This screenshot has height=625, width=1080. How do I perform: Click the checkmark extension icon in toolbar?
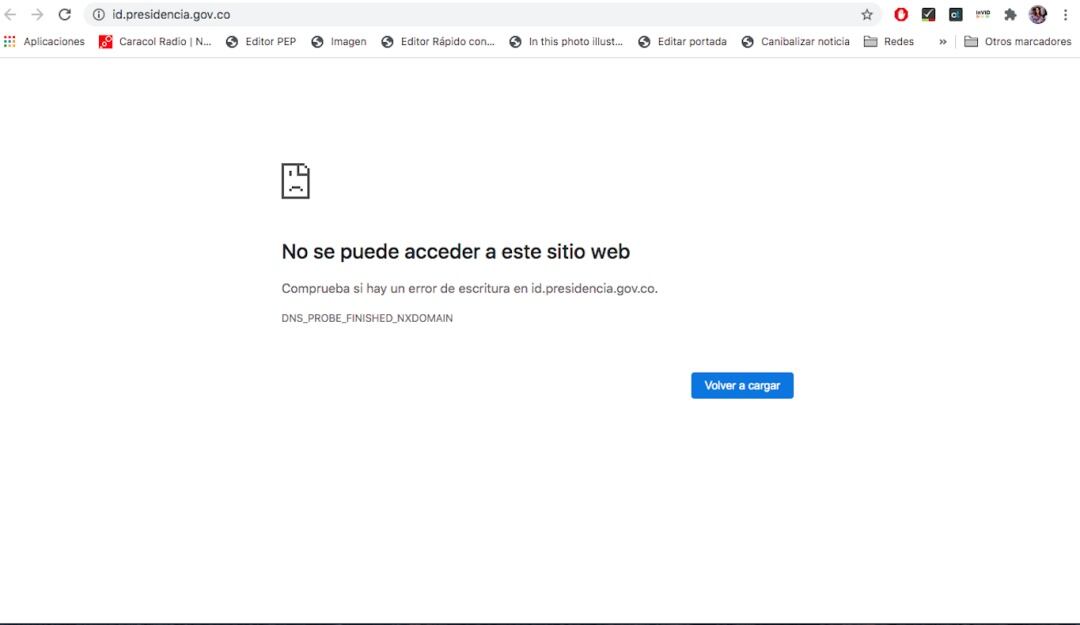(928, 15)
